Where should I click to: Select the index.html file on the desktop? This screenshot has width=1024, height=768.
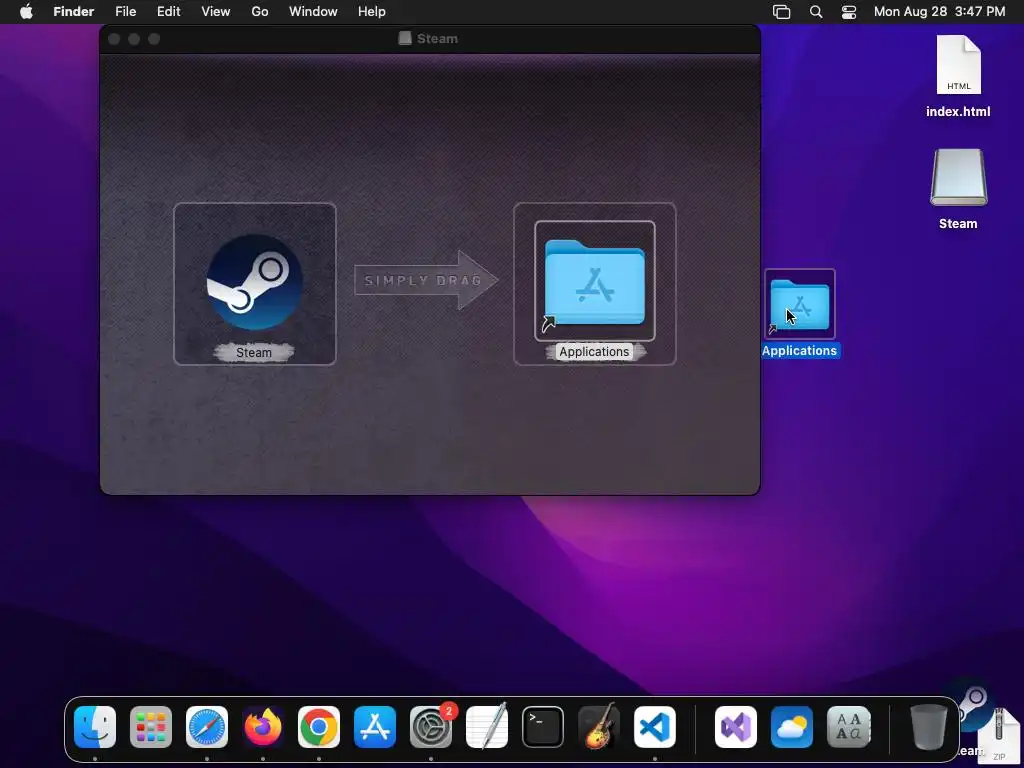tap(958, 65)
